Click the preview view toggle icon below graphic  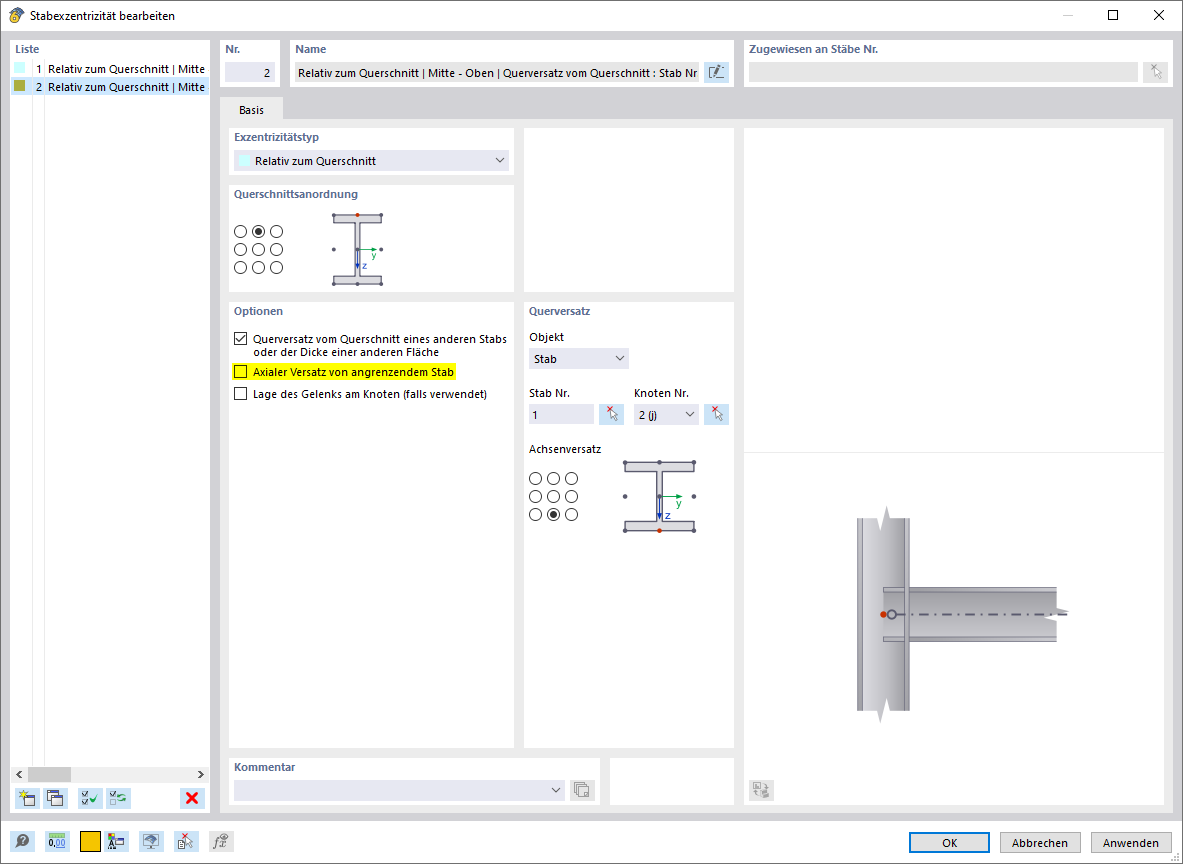pyautogui.click(x=761, y=790)
